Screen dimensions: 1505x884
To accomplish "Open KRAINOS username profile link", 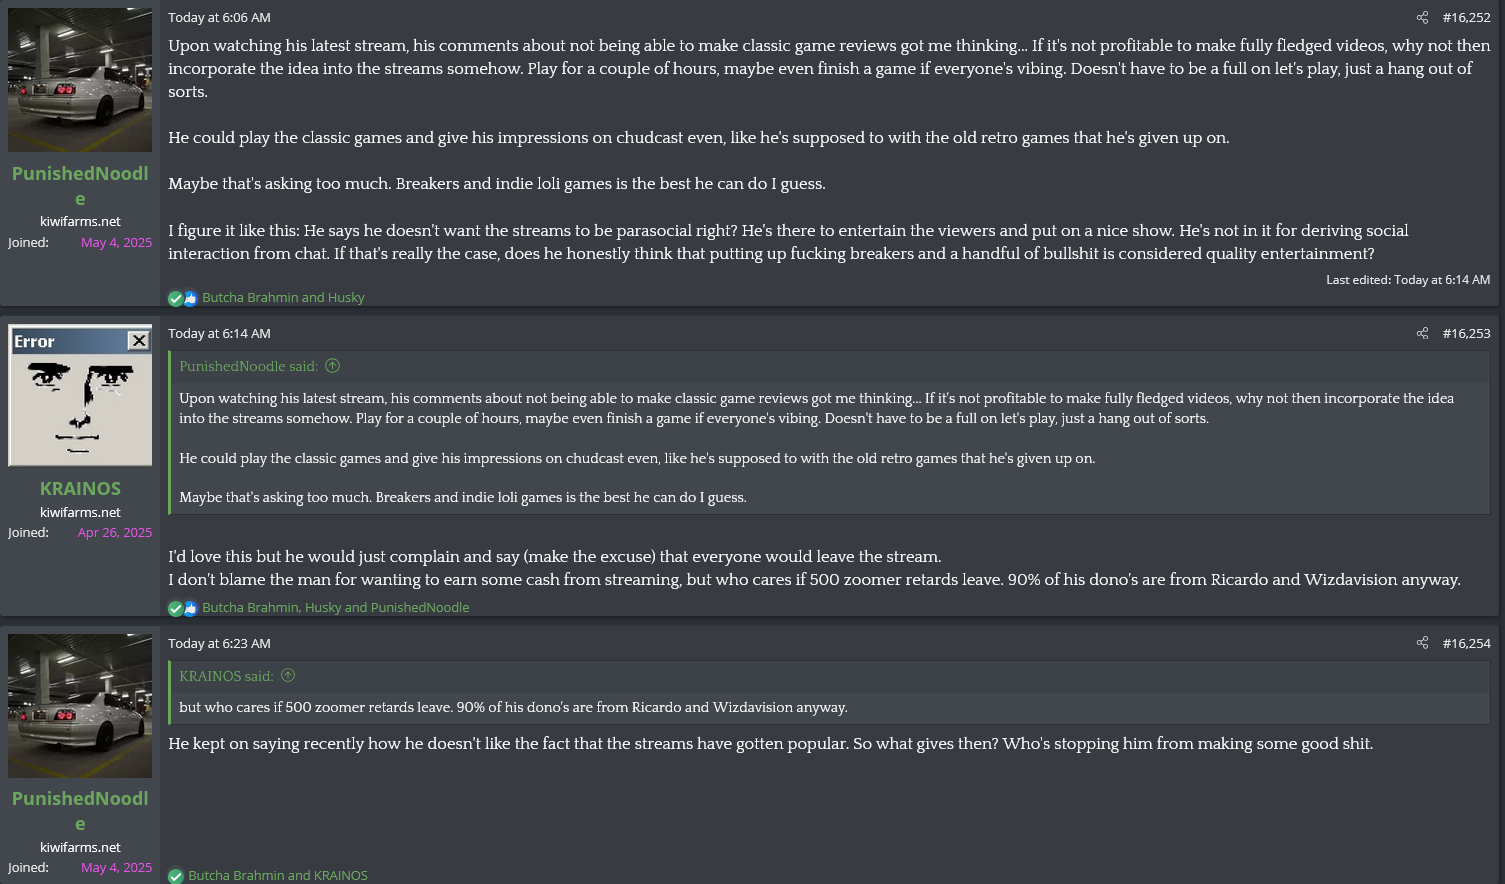I will [80, 488].
